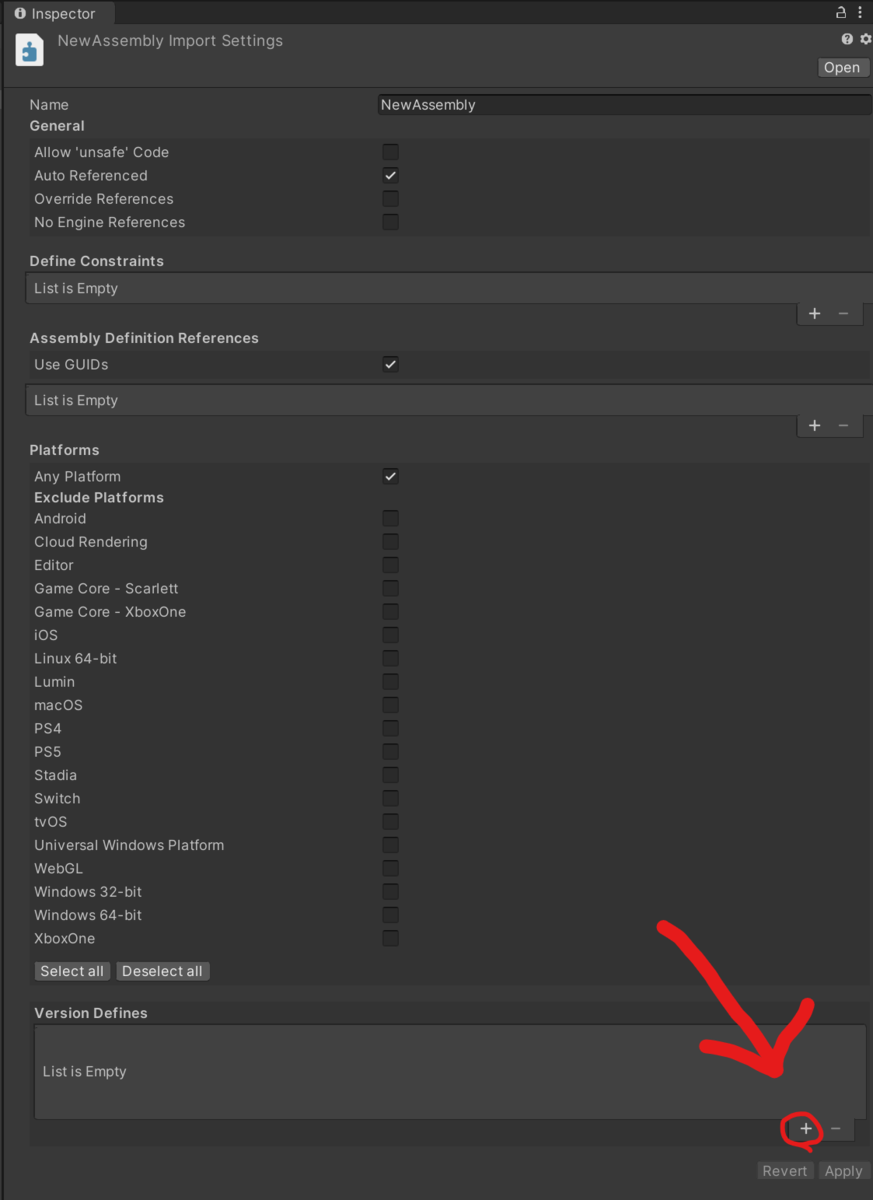
Task: Click the NewAssembly name field
Action: [600, 104]
